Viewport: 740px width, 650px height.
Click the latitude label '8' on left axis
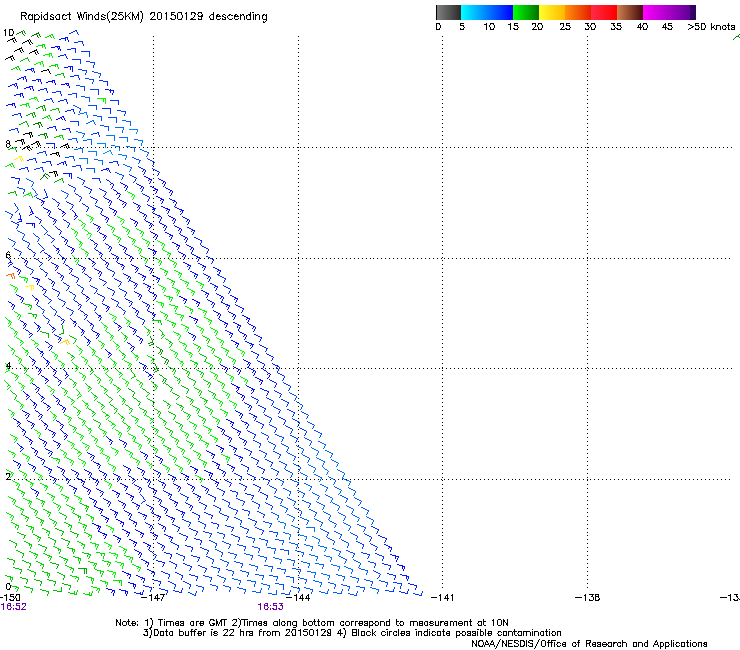point(8,144)
